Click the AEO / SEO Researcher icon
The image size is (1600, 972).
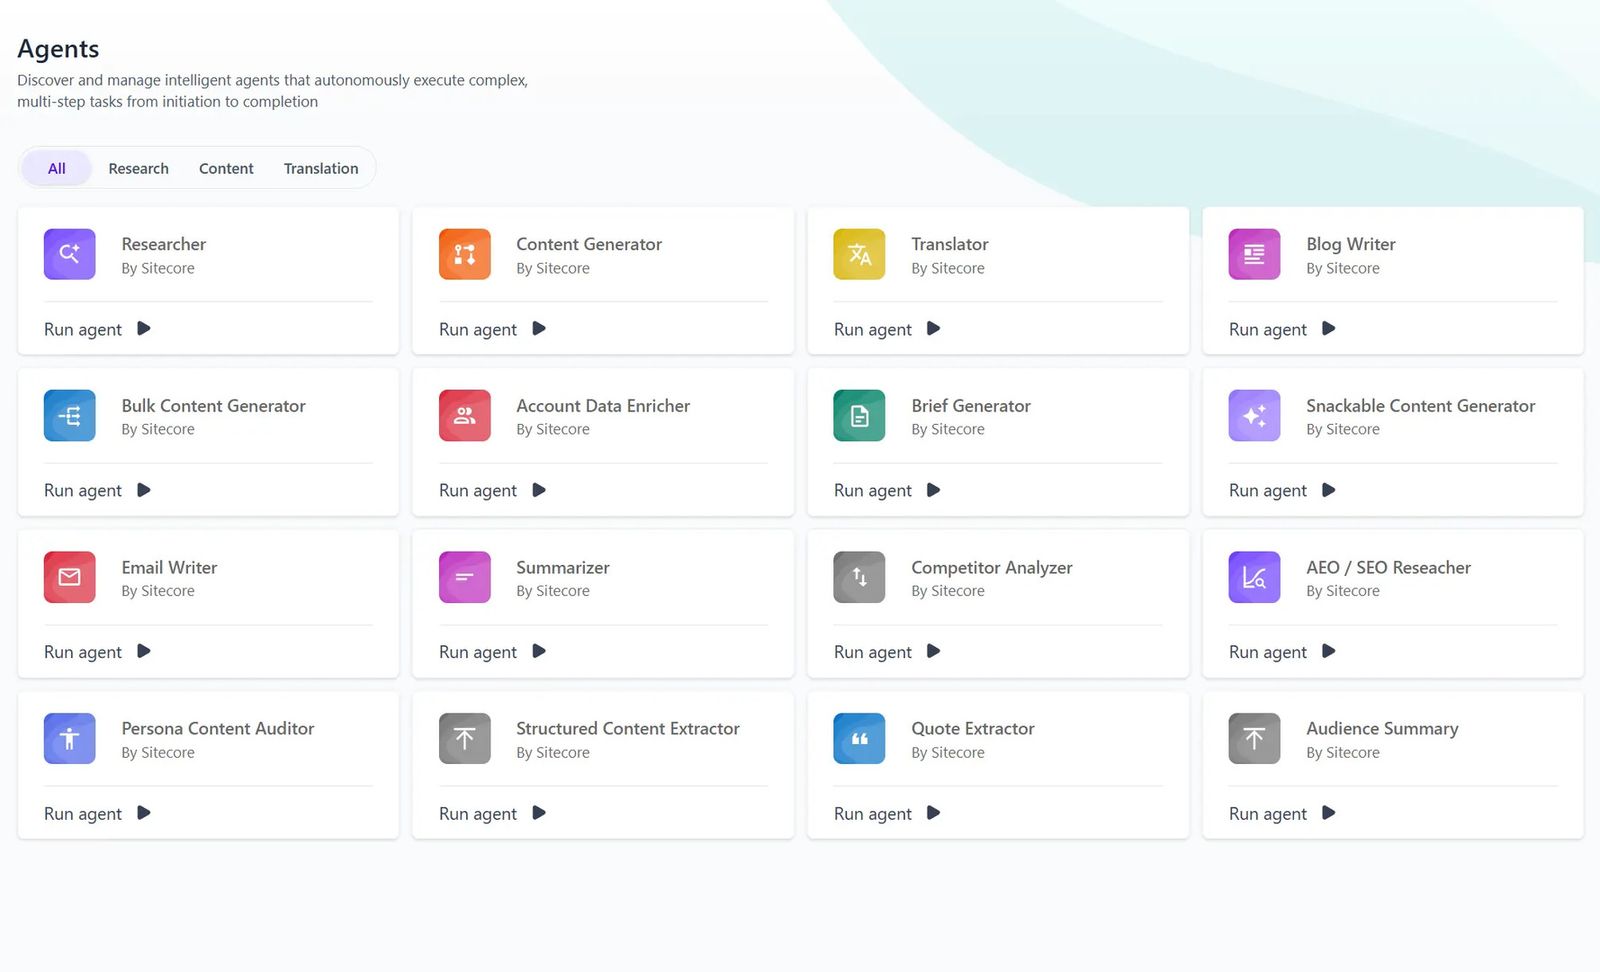(x=1254, y=577)
